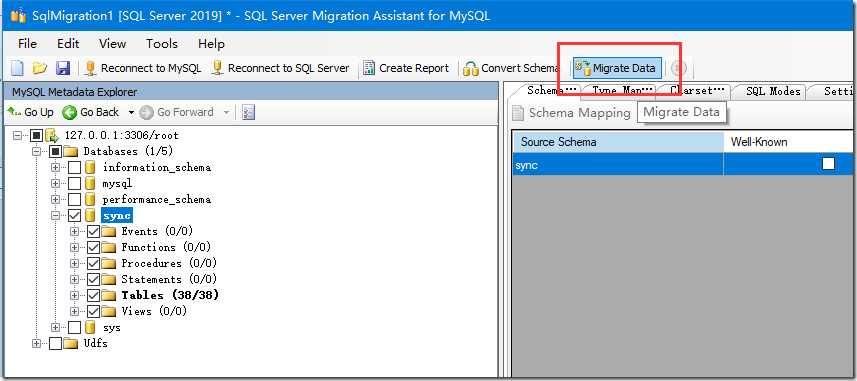Click the Save Project floppy icon
This screenshot has width=857, height=381.
tap(63, 68)
